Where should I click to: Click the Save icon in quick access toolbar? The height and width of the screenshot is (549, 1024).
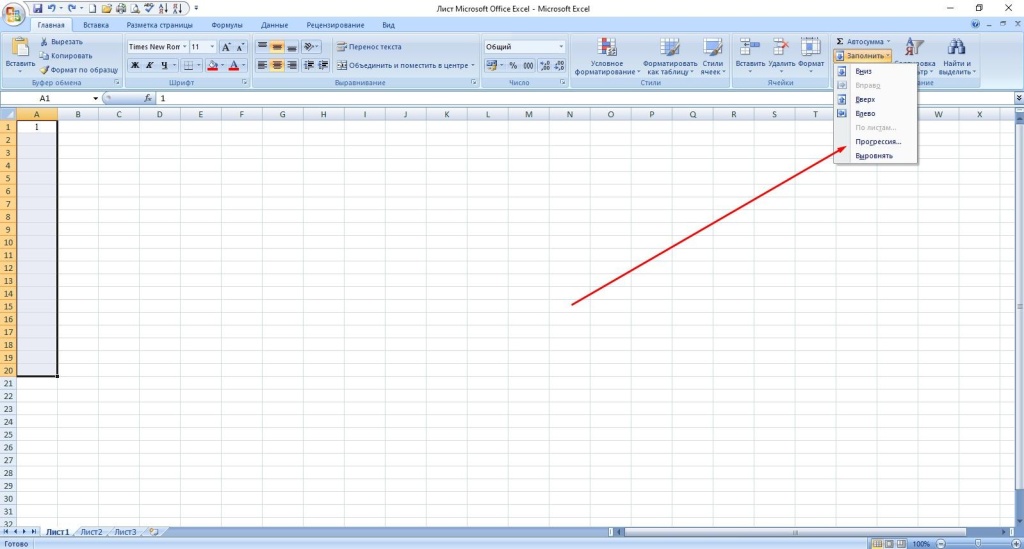[37, 8]
